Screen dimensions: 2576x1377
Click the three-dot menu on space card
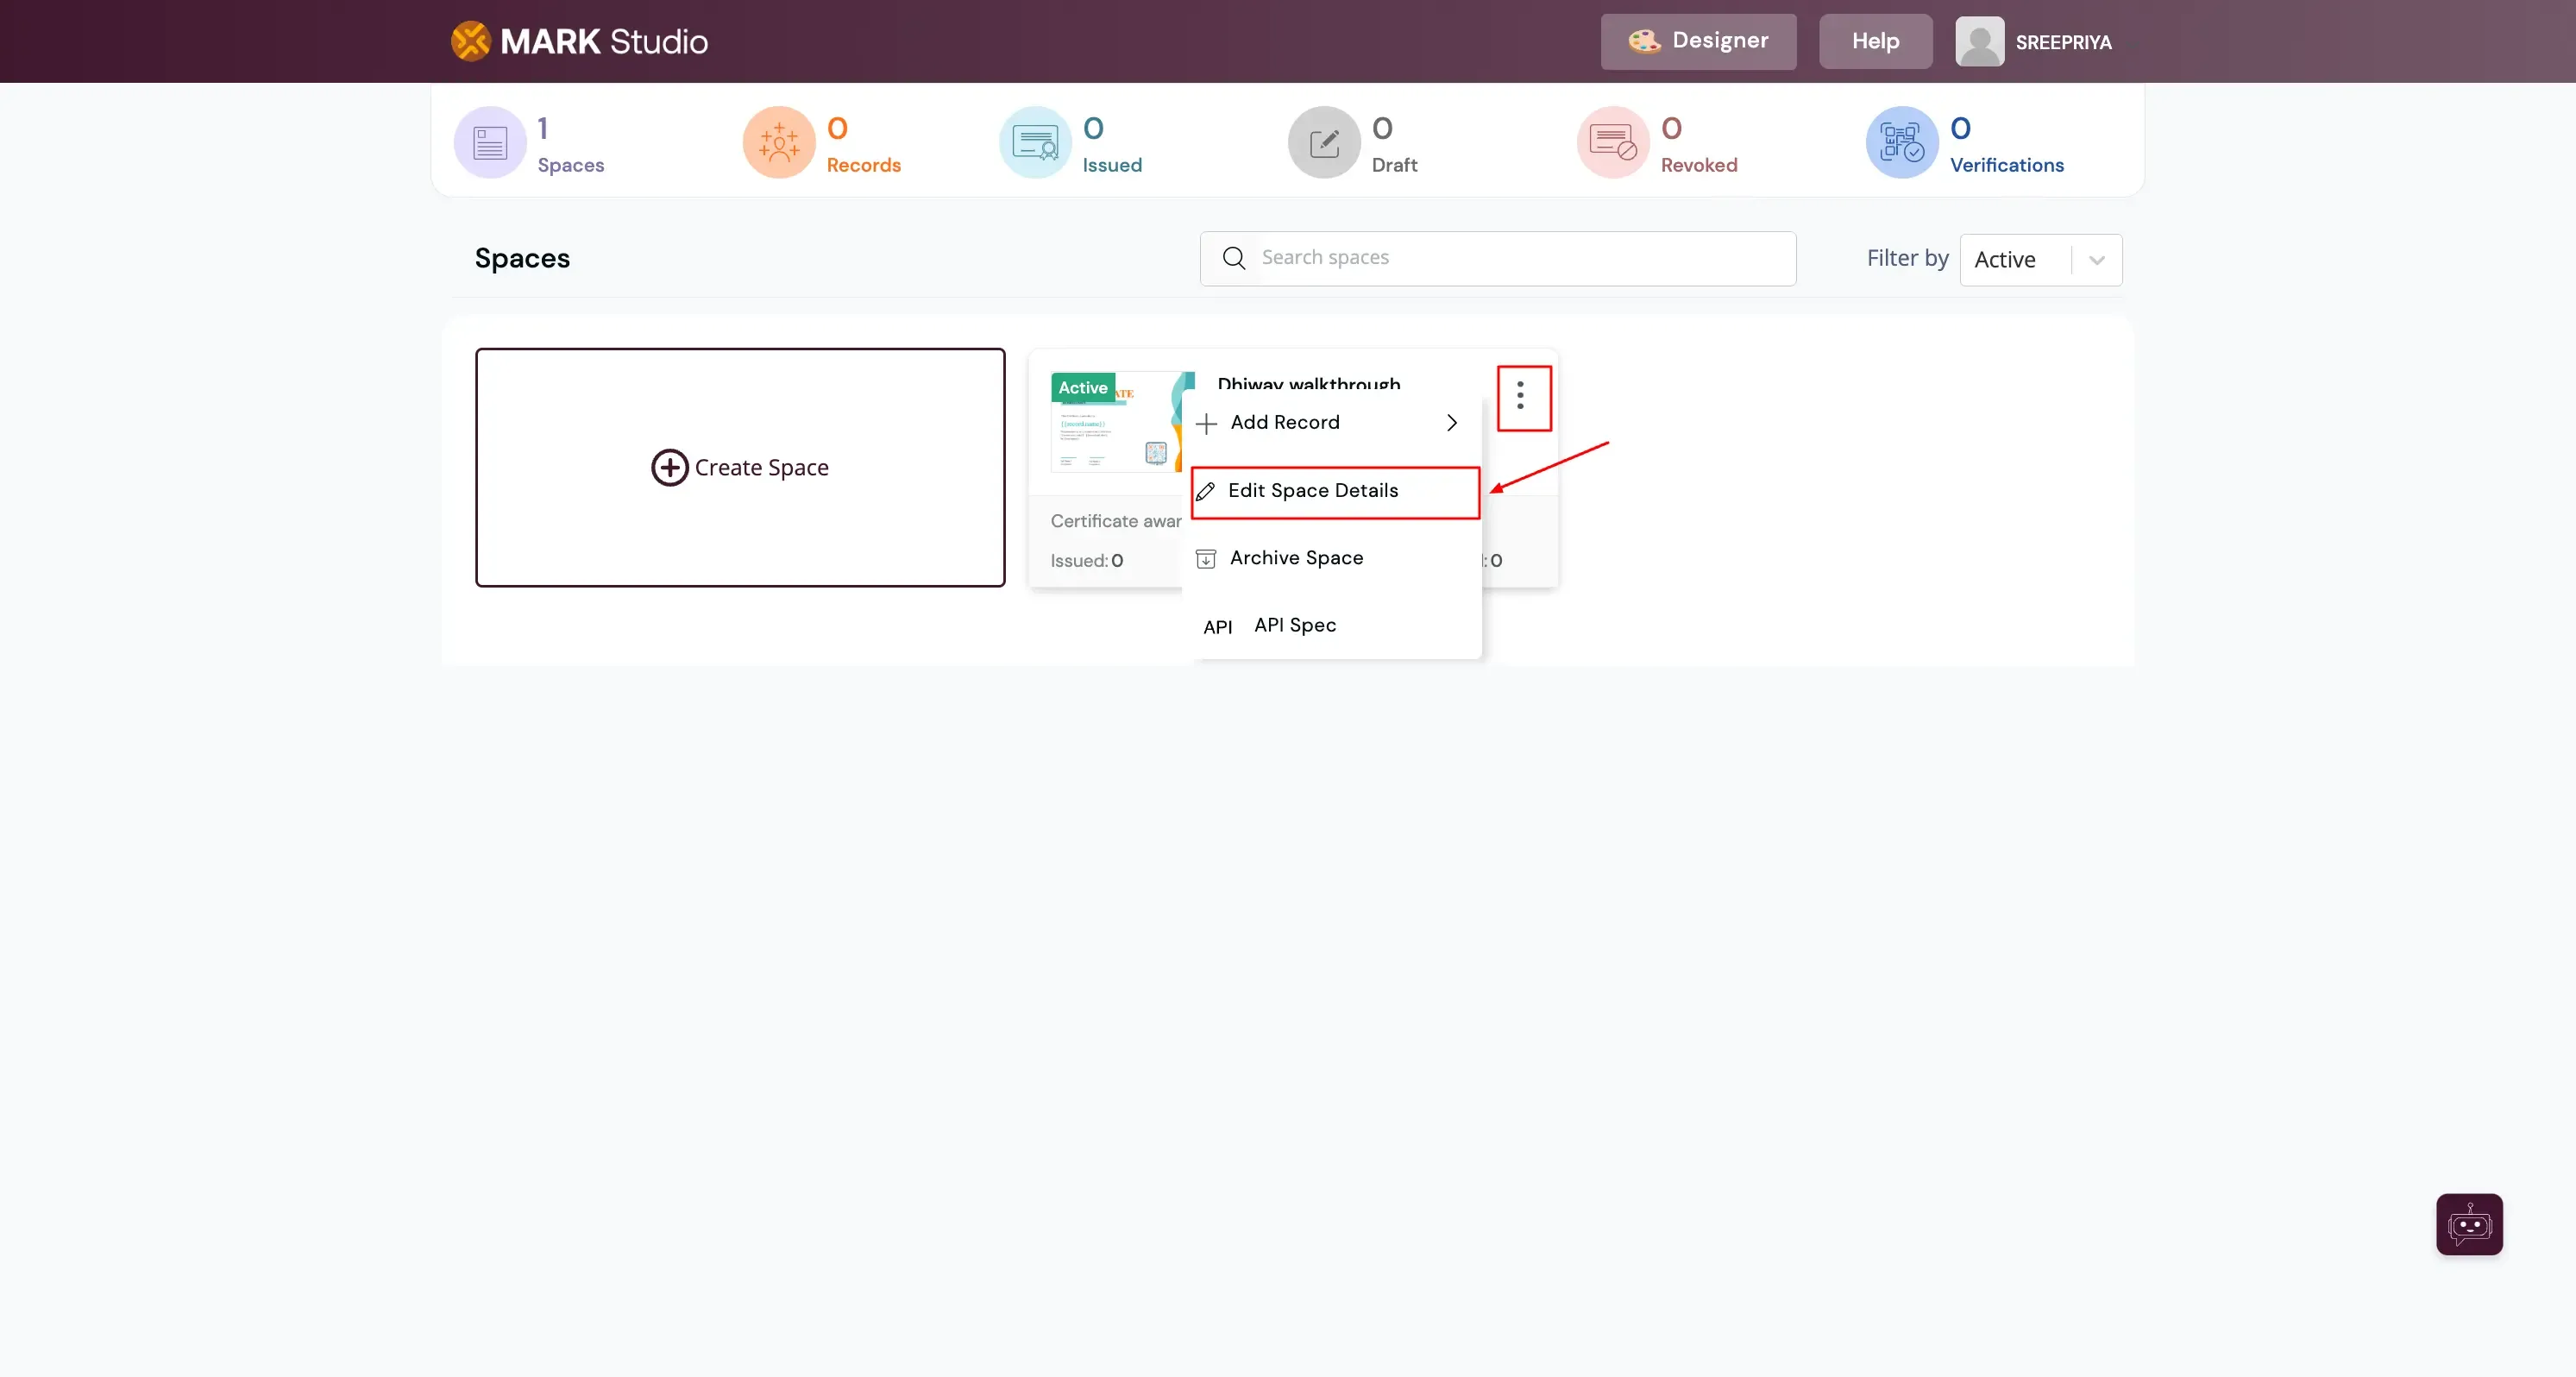coord(1521,396)
